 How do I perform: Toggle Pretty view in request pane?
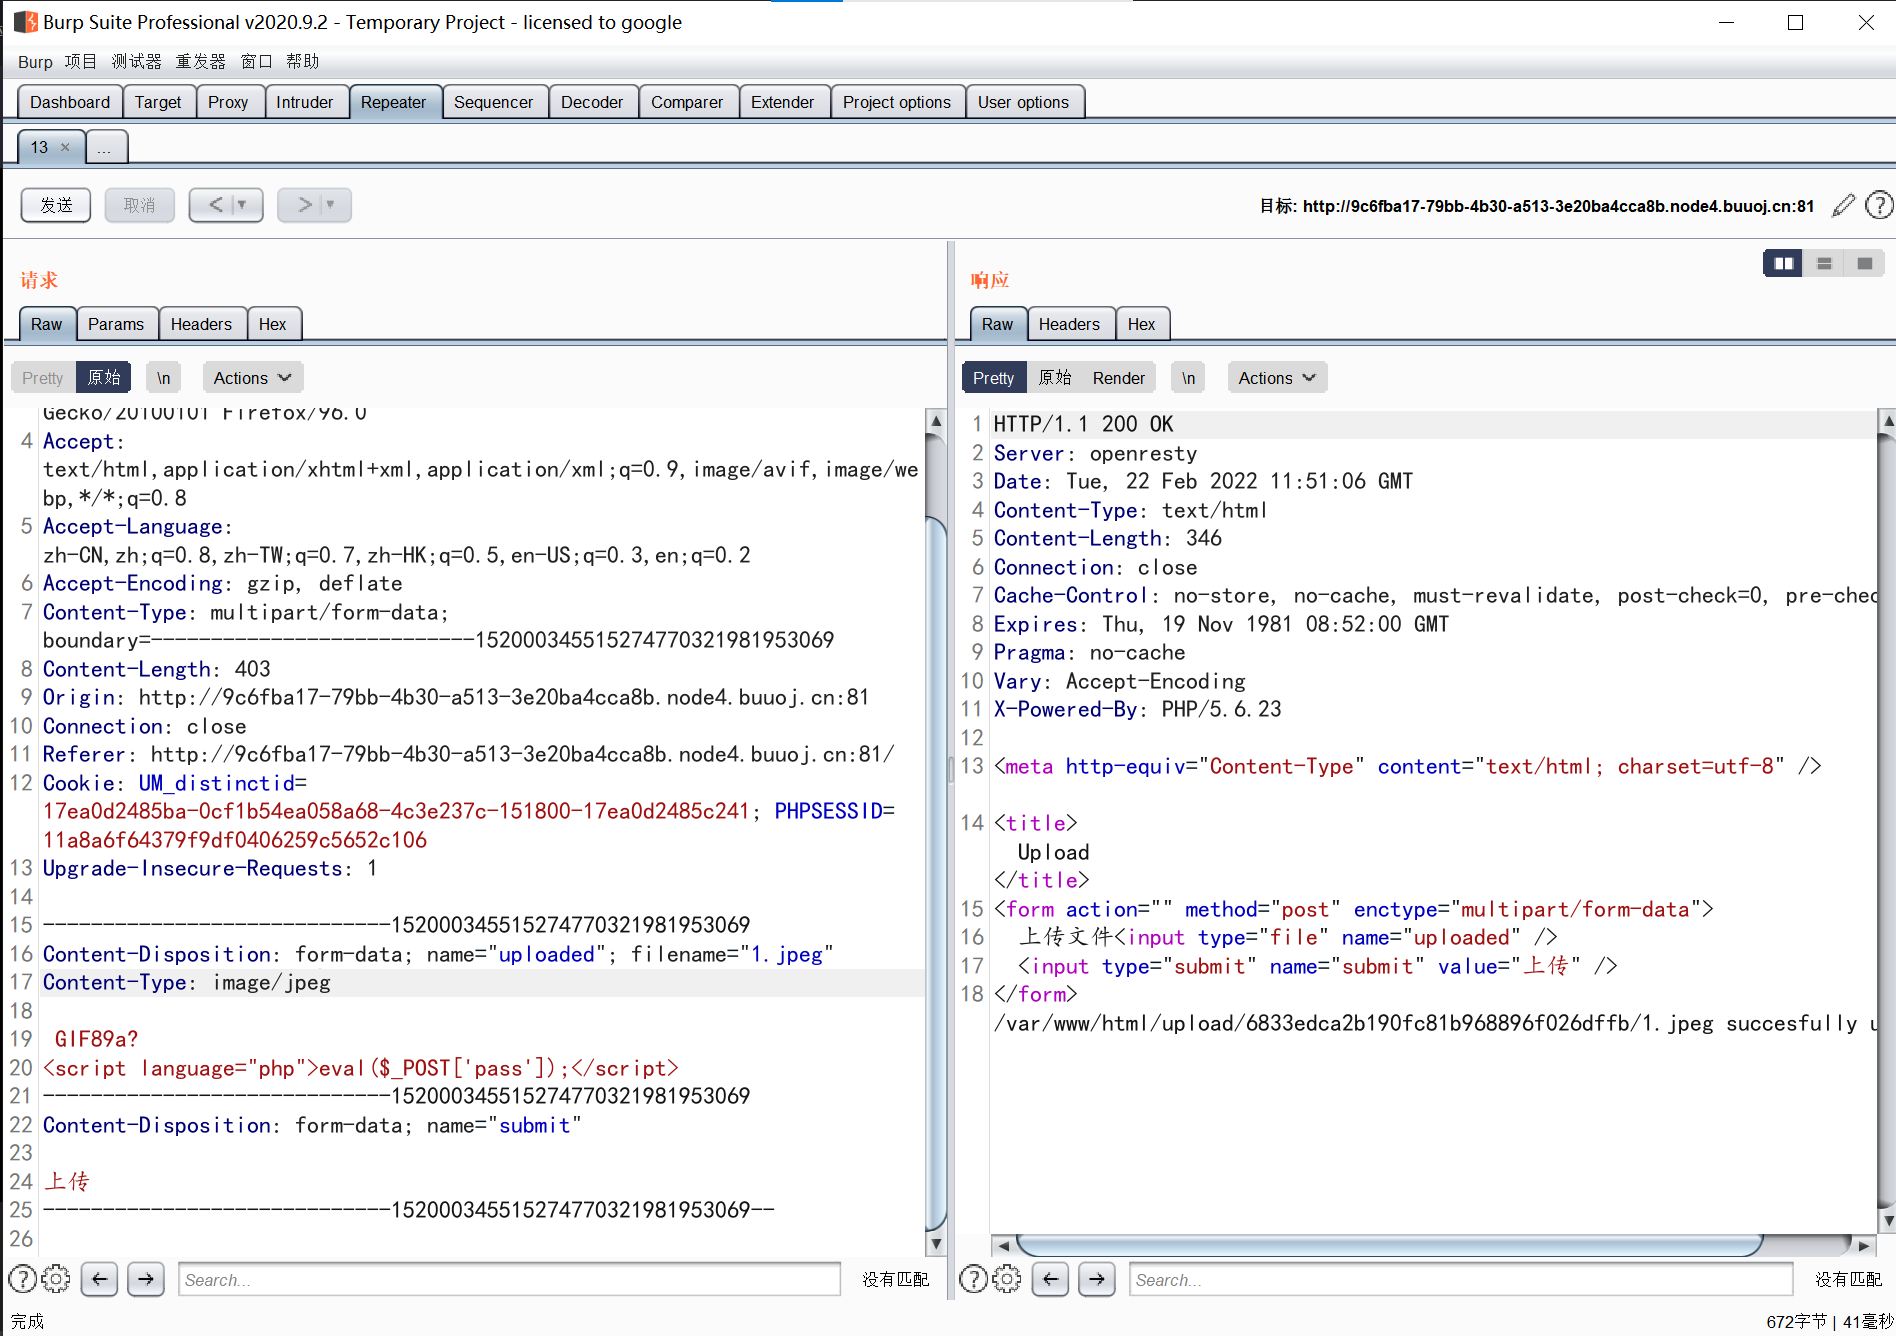pos(43,378)
